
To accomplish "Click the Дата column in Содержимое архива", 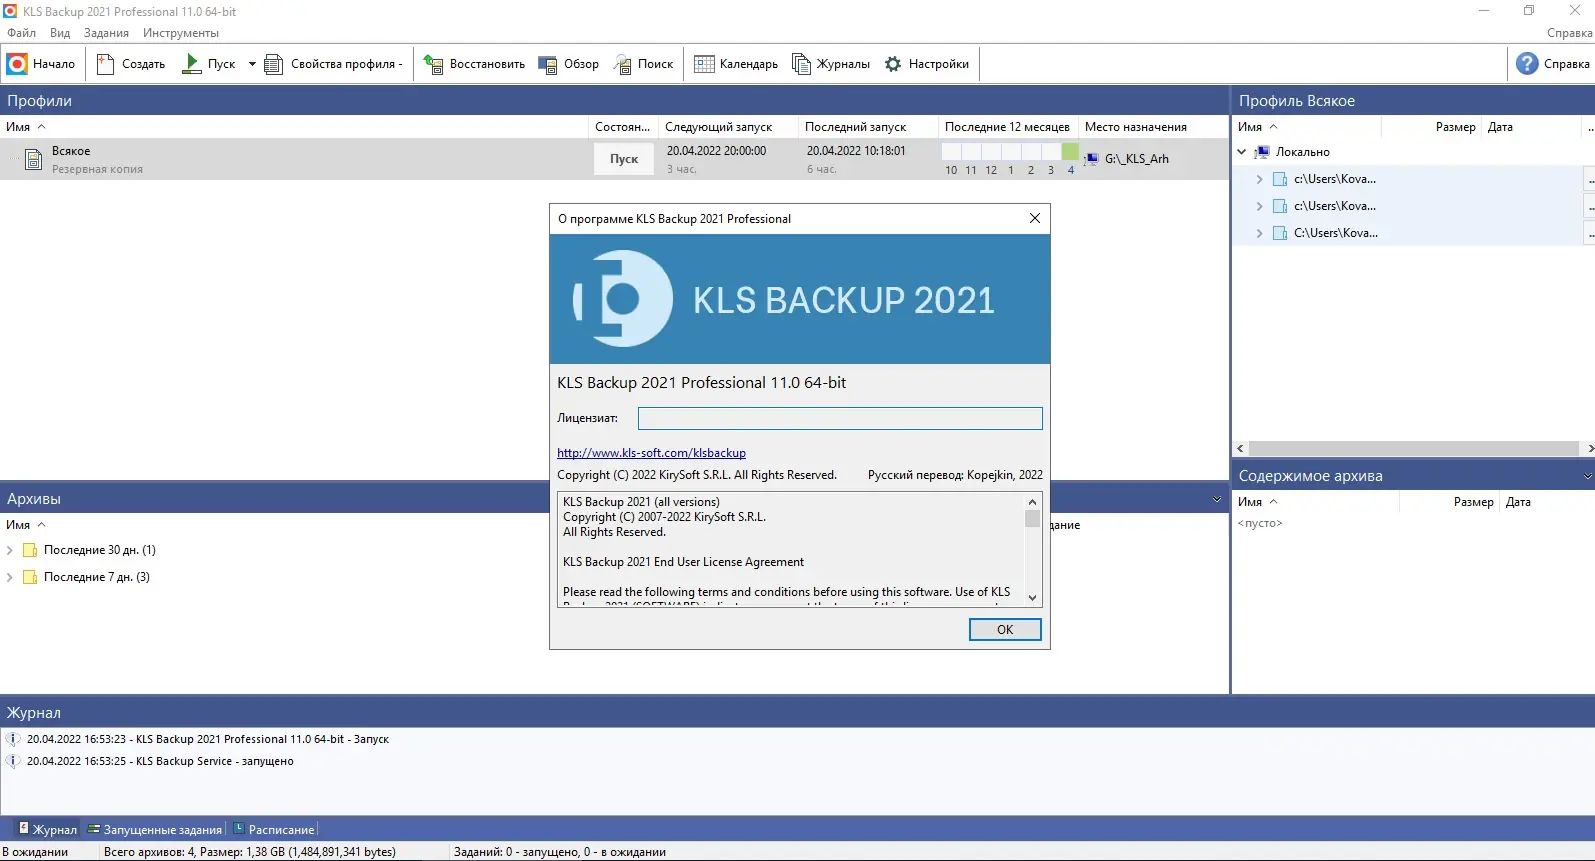I will (1518, 502).
